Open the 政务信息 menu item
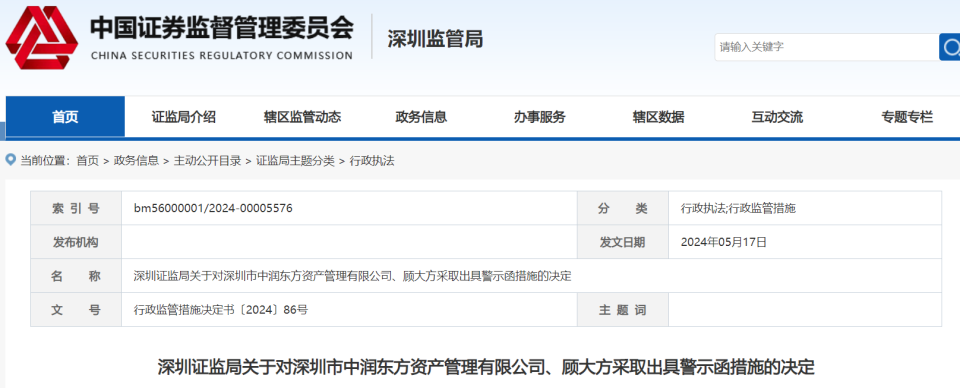Image resolution: width=960 pixels, height=388 pixels. pyautogui.click(x=421, y=117)
